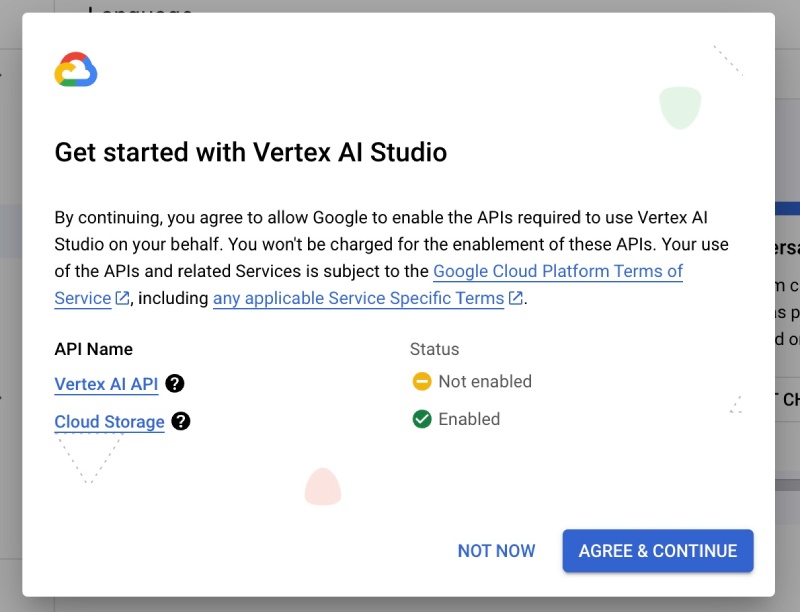This screenshot has width=800, height=612.
Task: Click the Not enabled status text
Action: (484, 381)
